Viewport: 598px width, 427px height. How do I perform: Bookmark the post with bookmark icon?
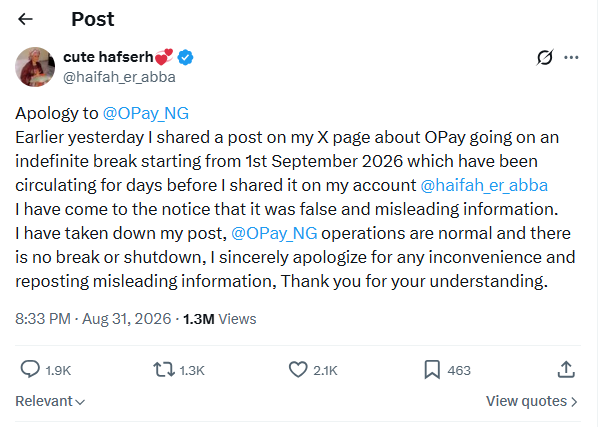[x=432, y=370]
